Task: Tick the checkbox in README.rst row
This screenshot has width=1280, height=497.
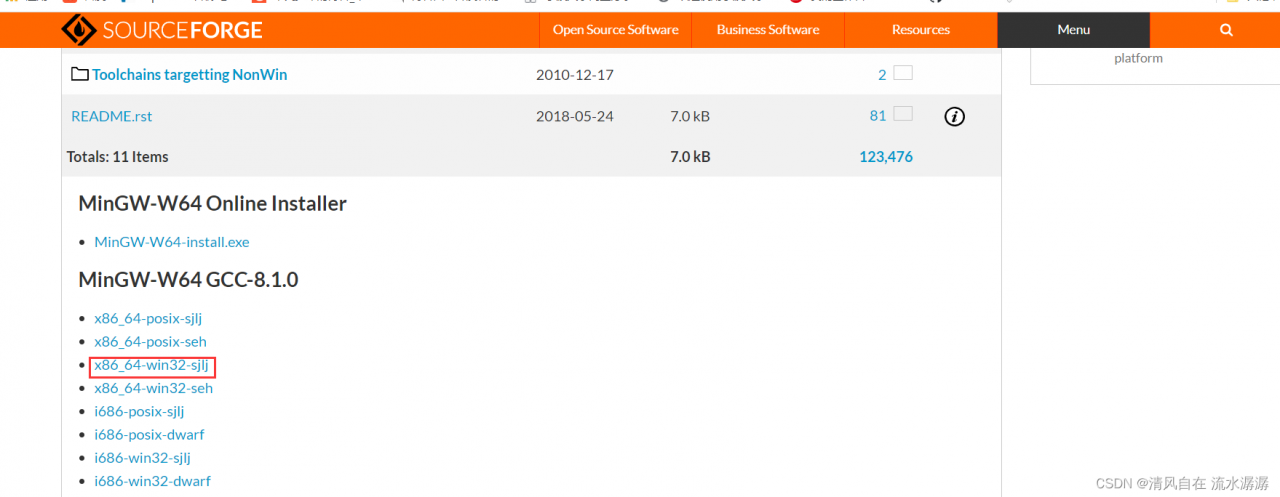Action: [903, 114]
